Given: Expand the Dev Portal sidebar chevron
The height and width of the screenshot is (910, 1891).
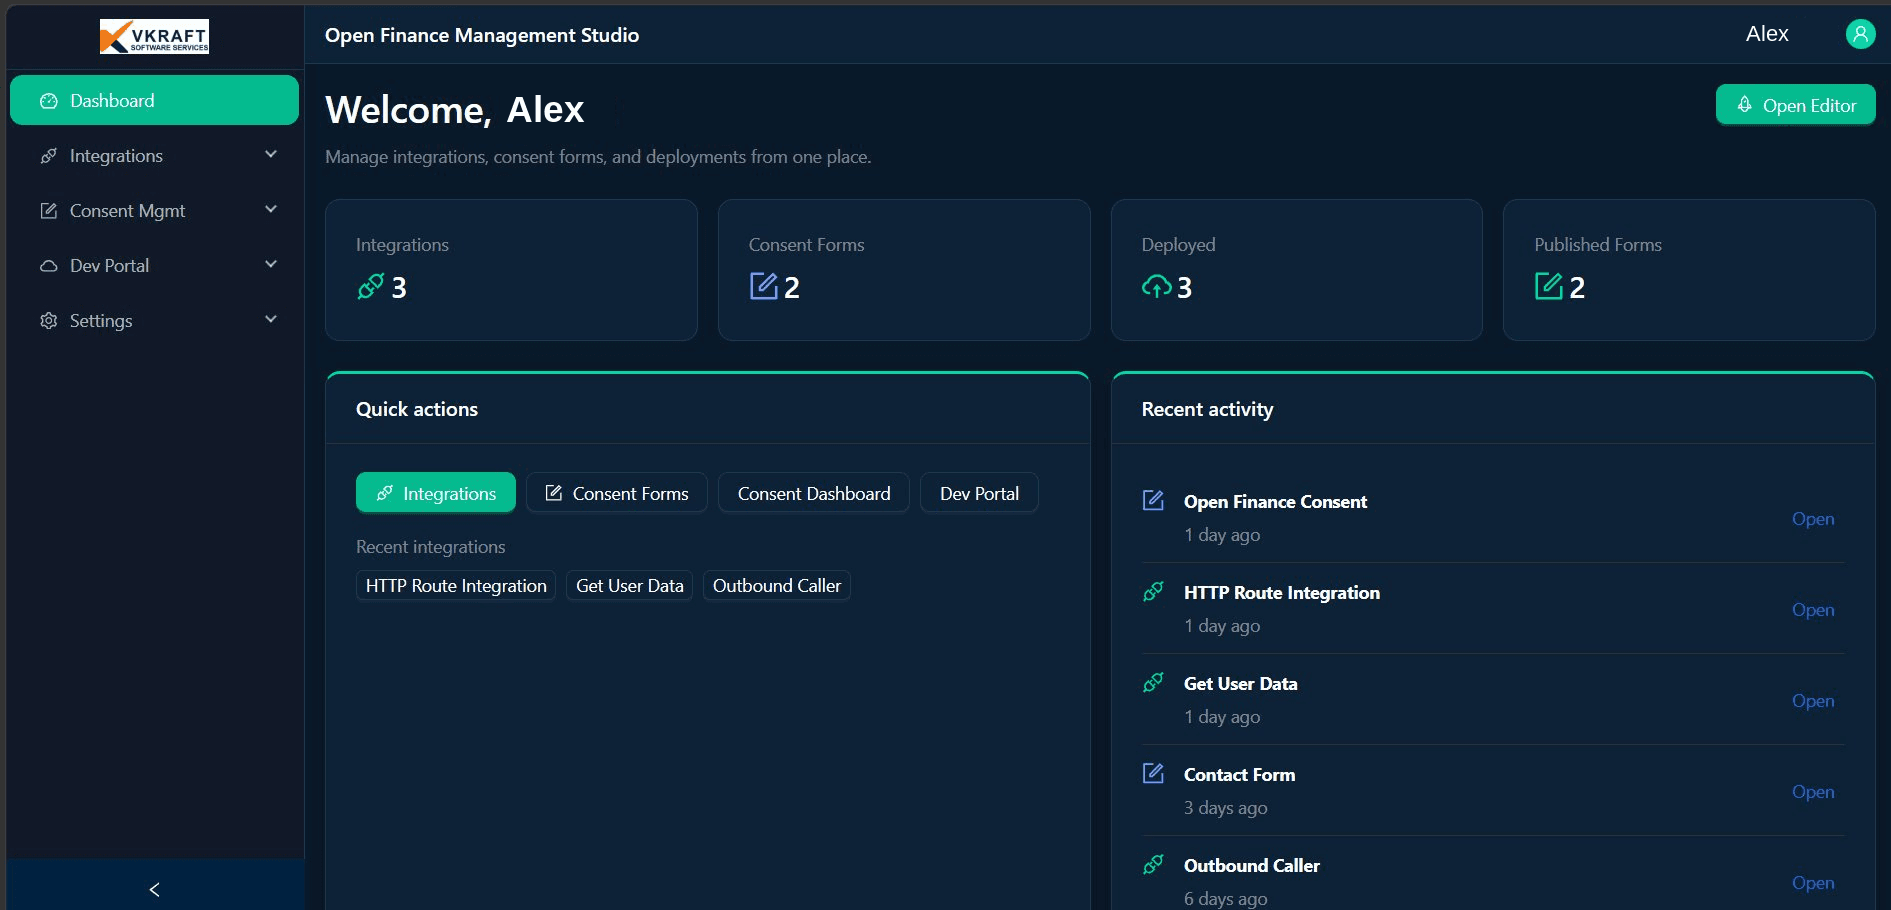Looking at the screenshot, I should point(271,265).
